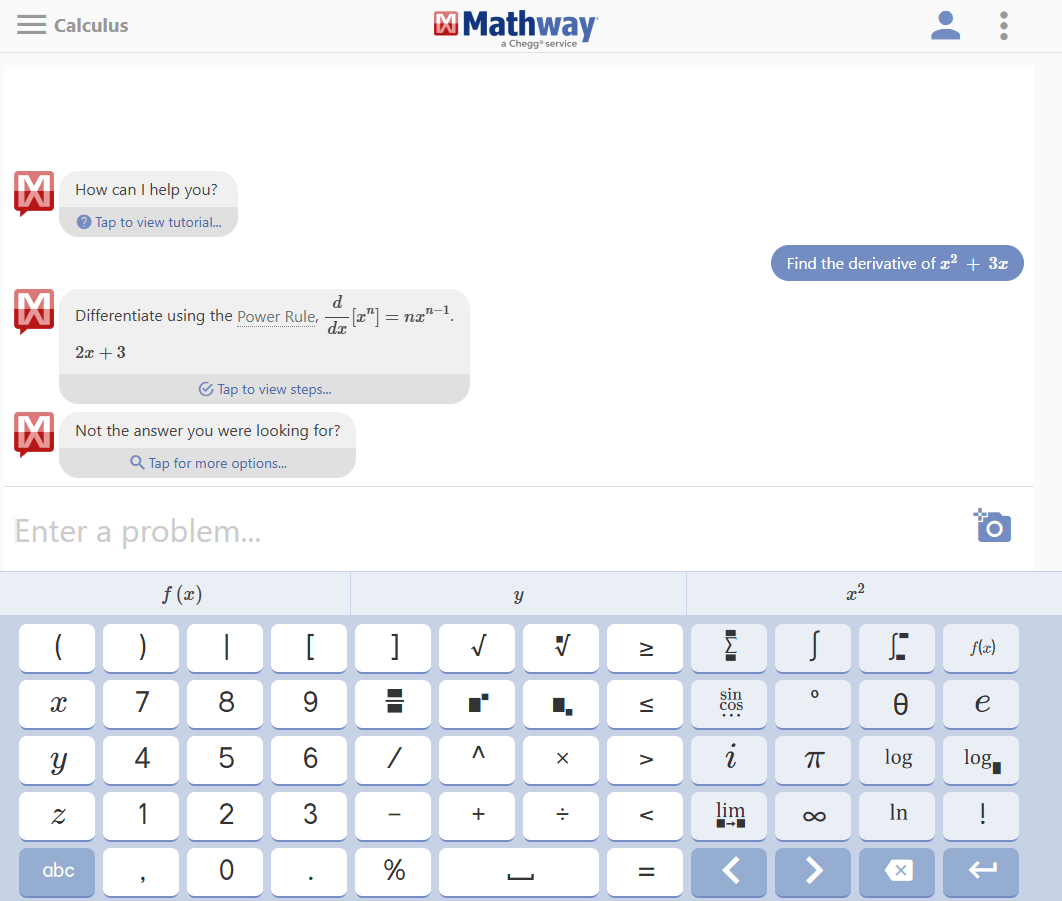Insert the definite integral key
This screenshot has width=1062, height=901.
[897, 648]
